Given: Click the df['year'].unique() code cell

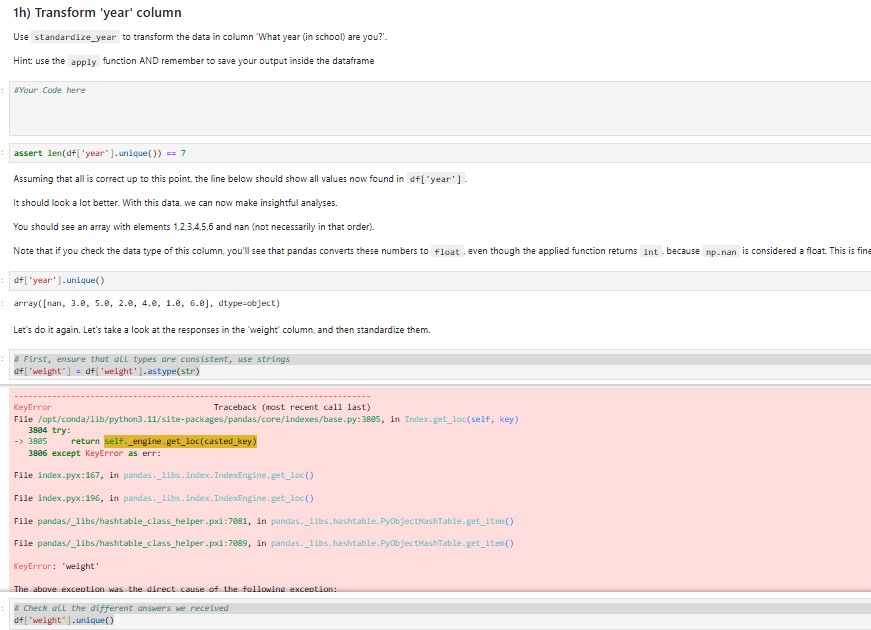Looking at the screenshot, I should (x=440, y=281).
